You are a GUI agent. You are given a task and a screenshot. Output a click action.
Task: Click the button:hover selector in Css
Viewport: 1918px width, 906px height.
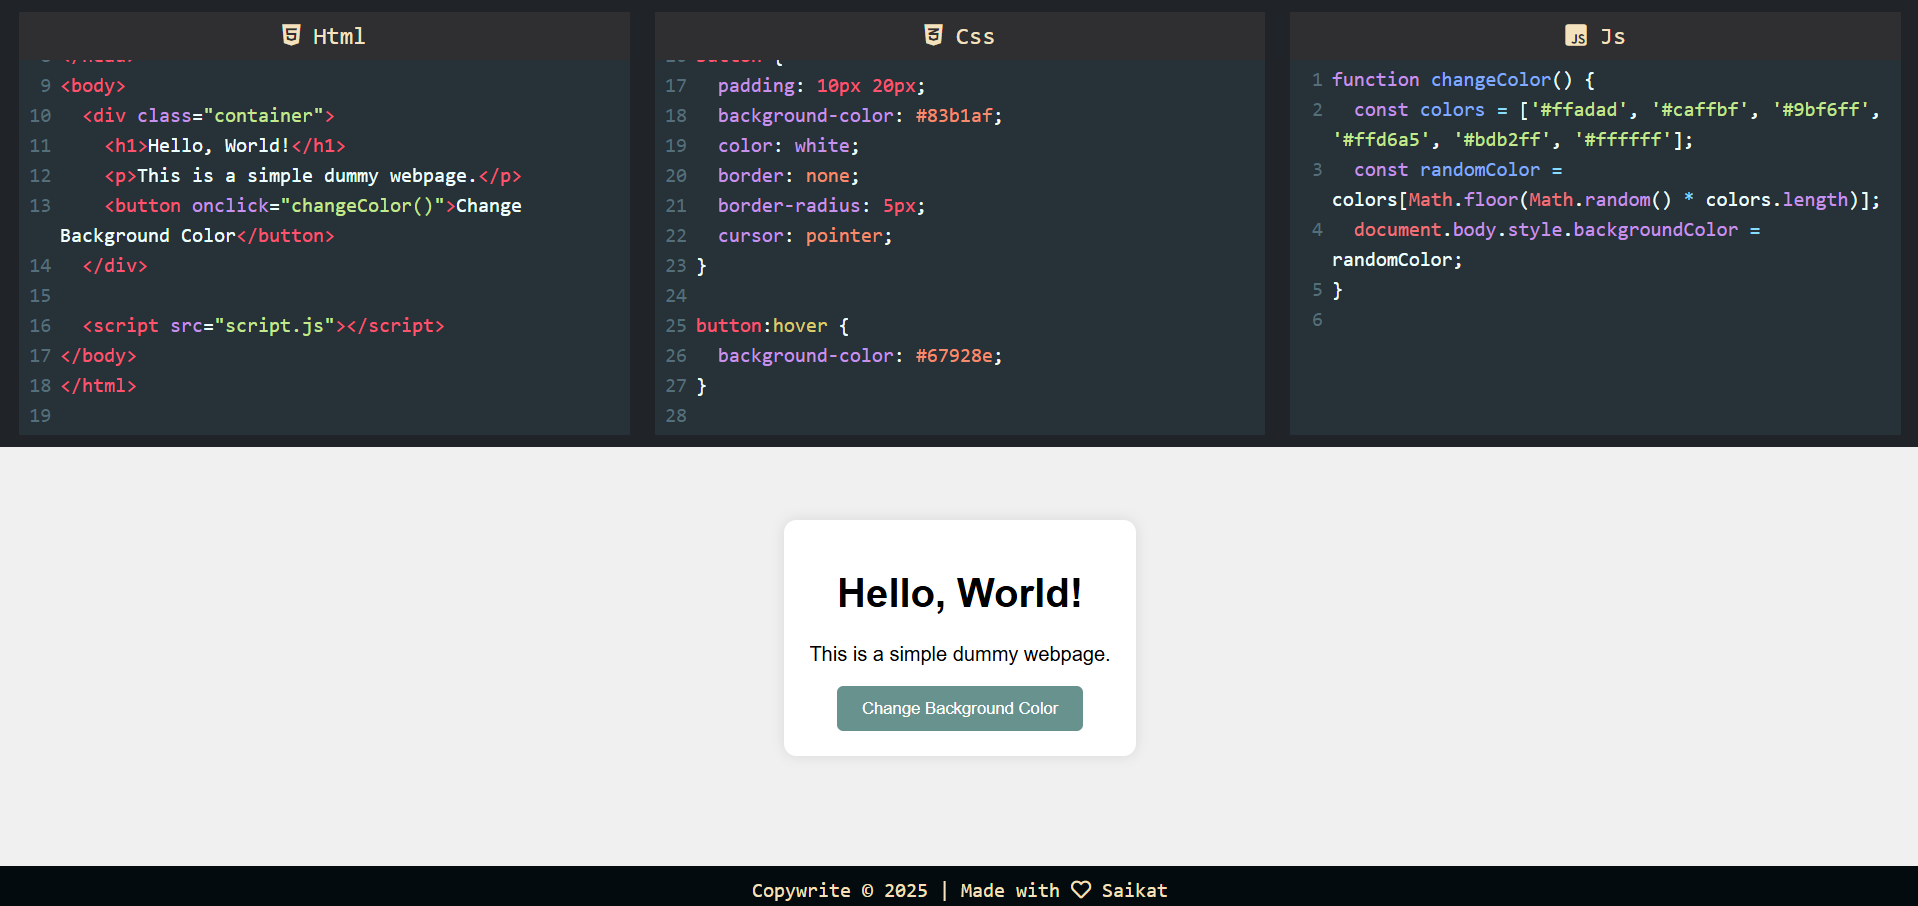point(762,326)
